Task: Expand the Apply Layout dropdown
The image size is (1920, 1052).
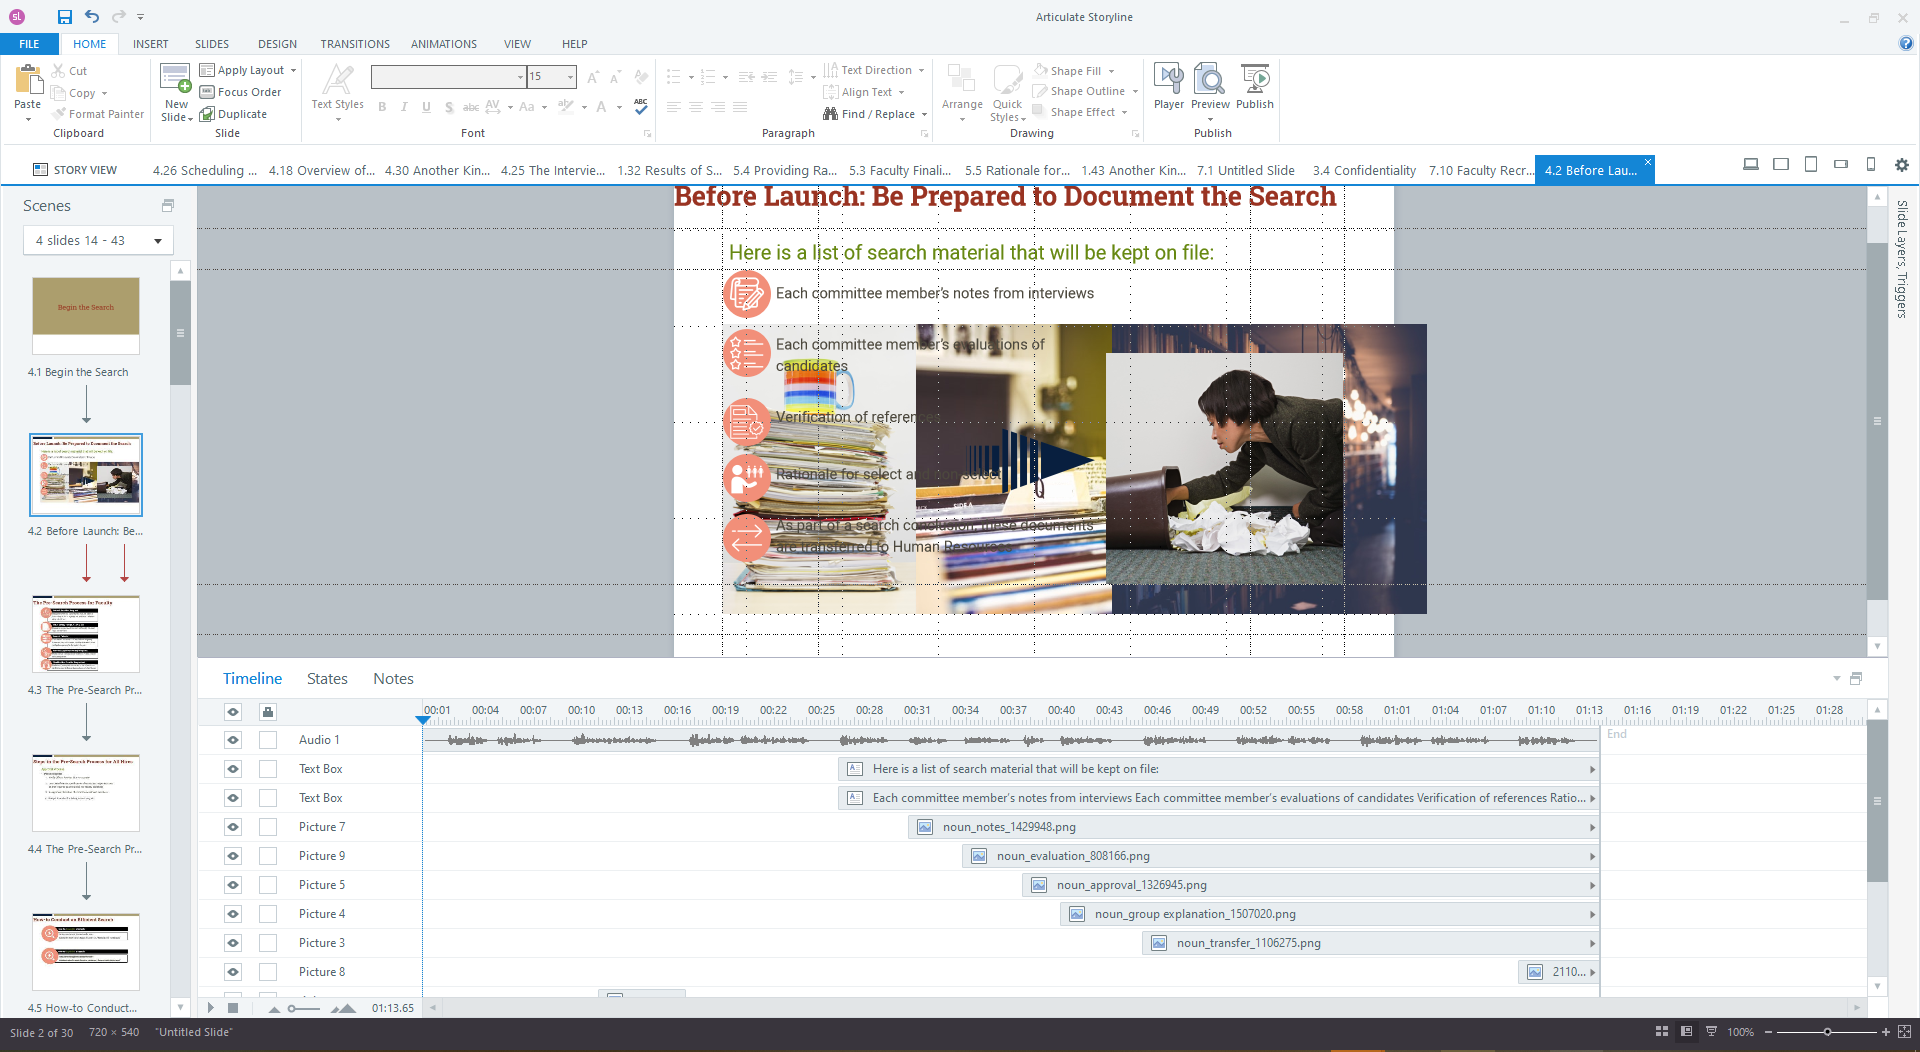Action: click(x=293, y=70)
